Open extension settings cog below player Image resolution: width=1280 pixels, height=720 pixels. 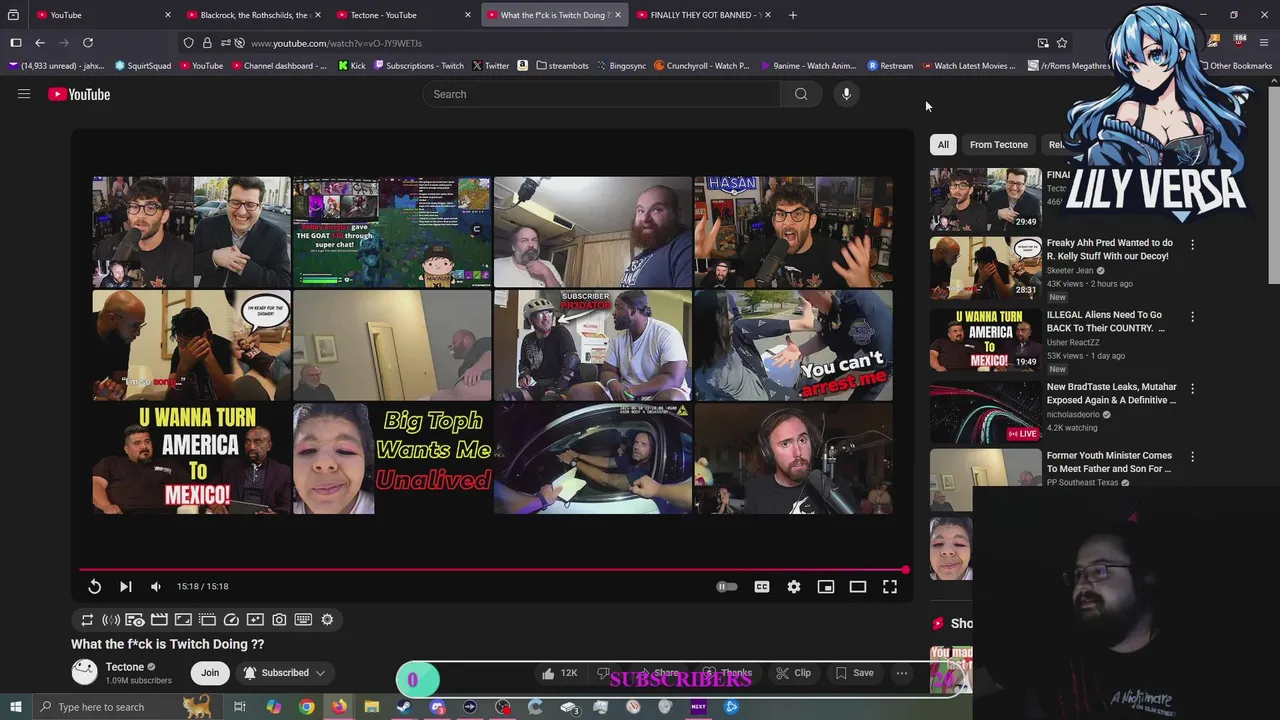click(327, 620)
